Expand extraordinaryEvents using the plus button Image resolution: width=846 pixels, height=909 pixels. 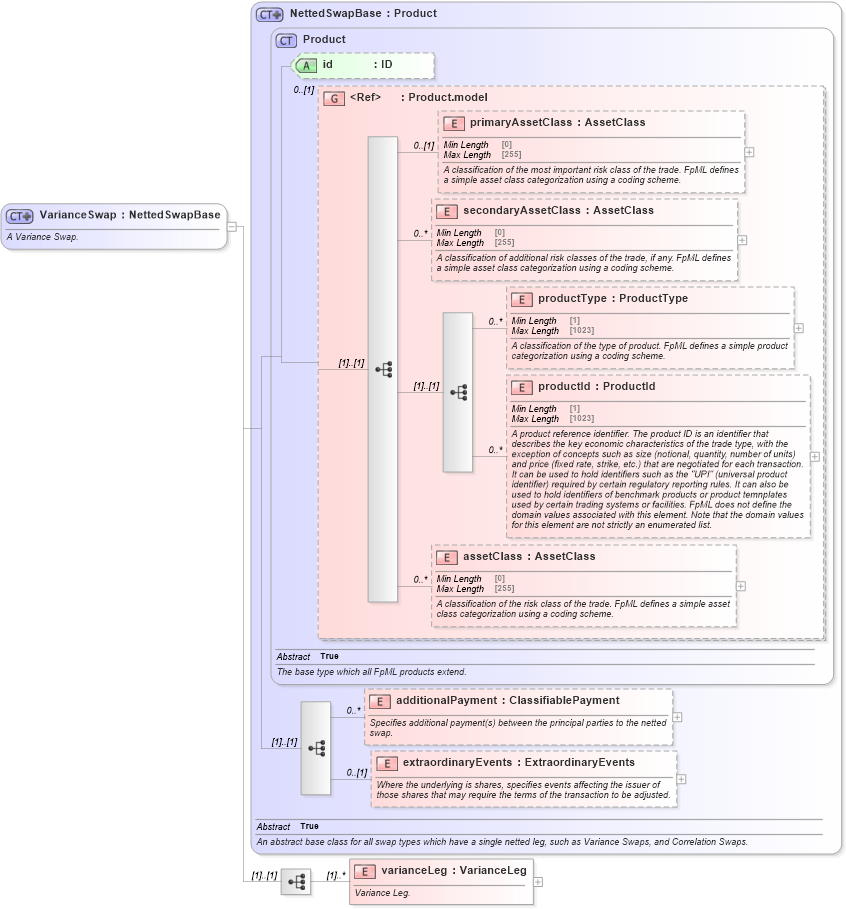click(x=680, y=778)
